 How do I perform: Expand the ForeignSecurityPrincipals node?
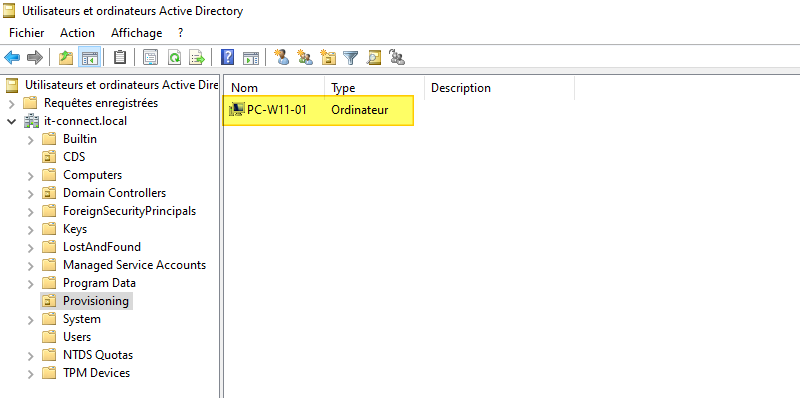point(31,212)
